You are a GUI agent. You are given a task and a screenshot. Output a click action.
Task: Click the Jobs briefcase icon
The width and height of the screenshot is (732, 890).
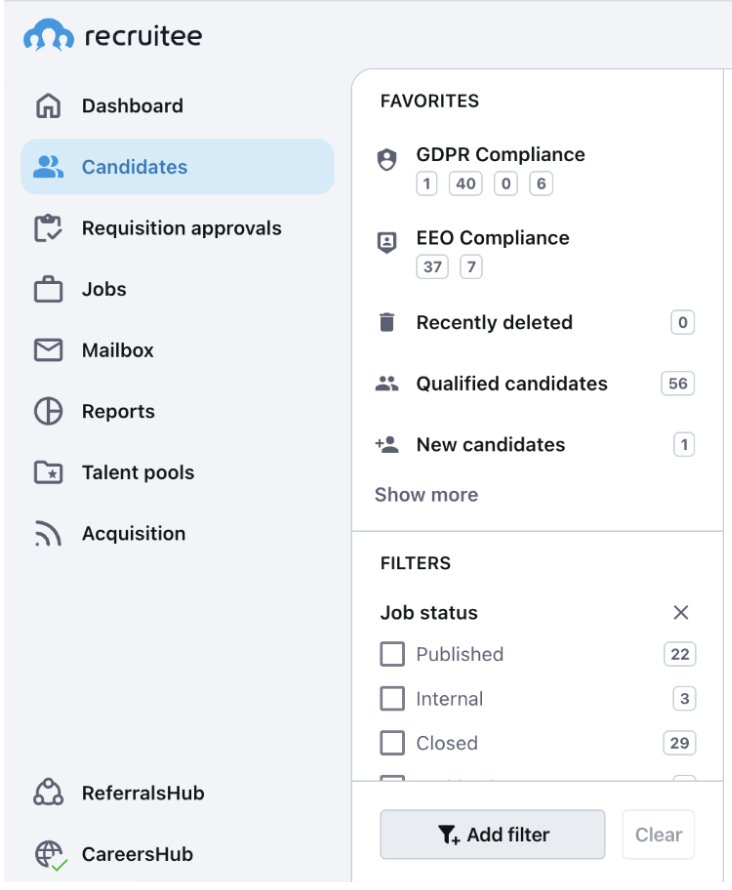pyautogui.click(x=48, y=290)
